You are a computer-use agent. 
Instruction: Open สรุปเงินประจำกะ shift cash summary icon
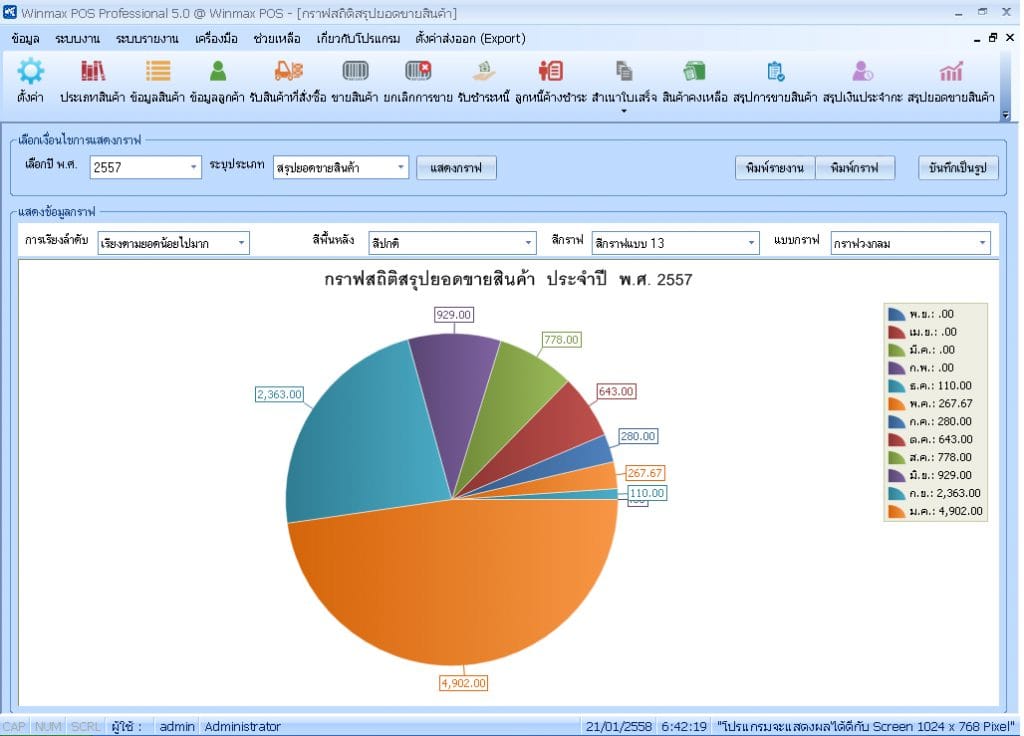click(862, 71)
